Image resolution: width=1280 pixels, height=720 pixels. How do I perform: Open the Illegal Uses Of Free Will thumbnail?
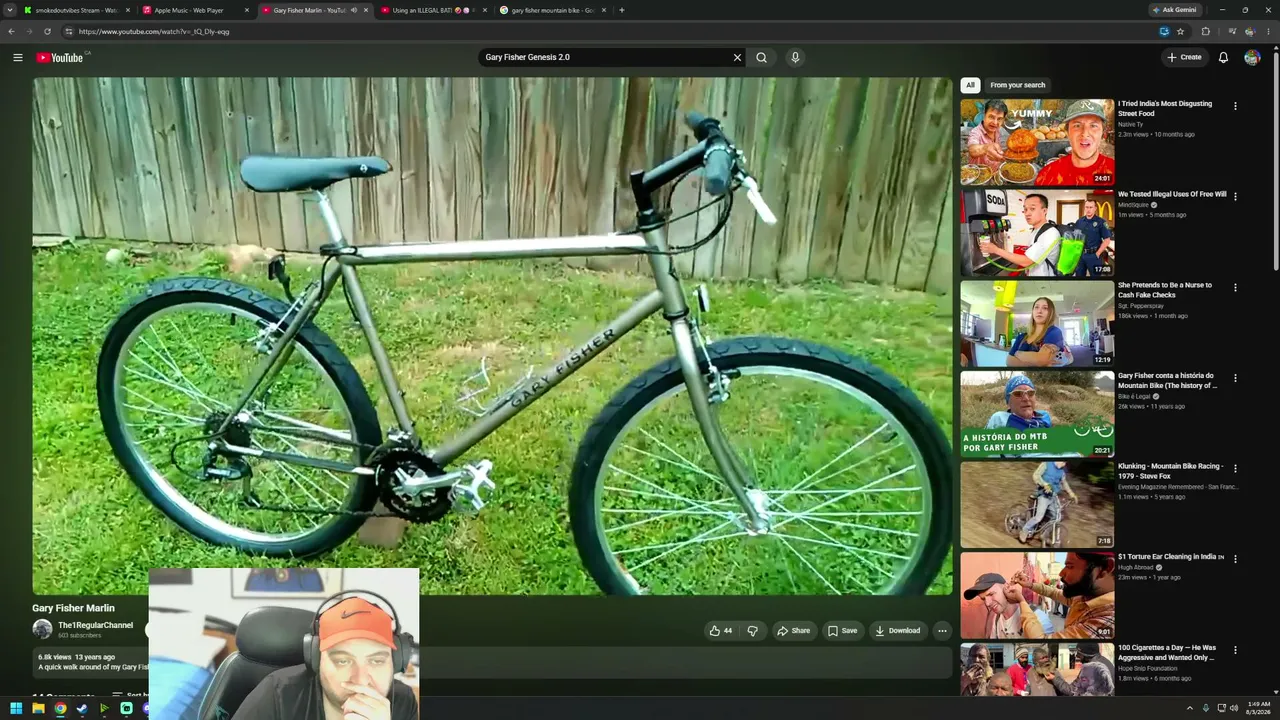[x=1037, y=233]
